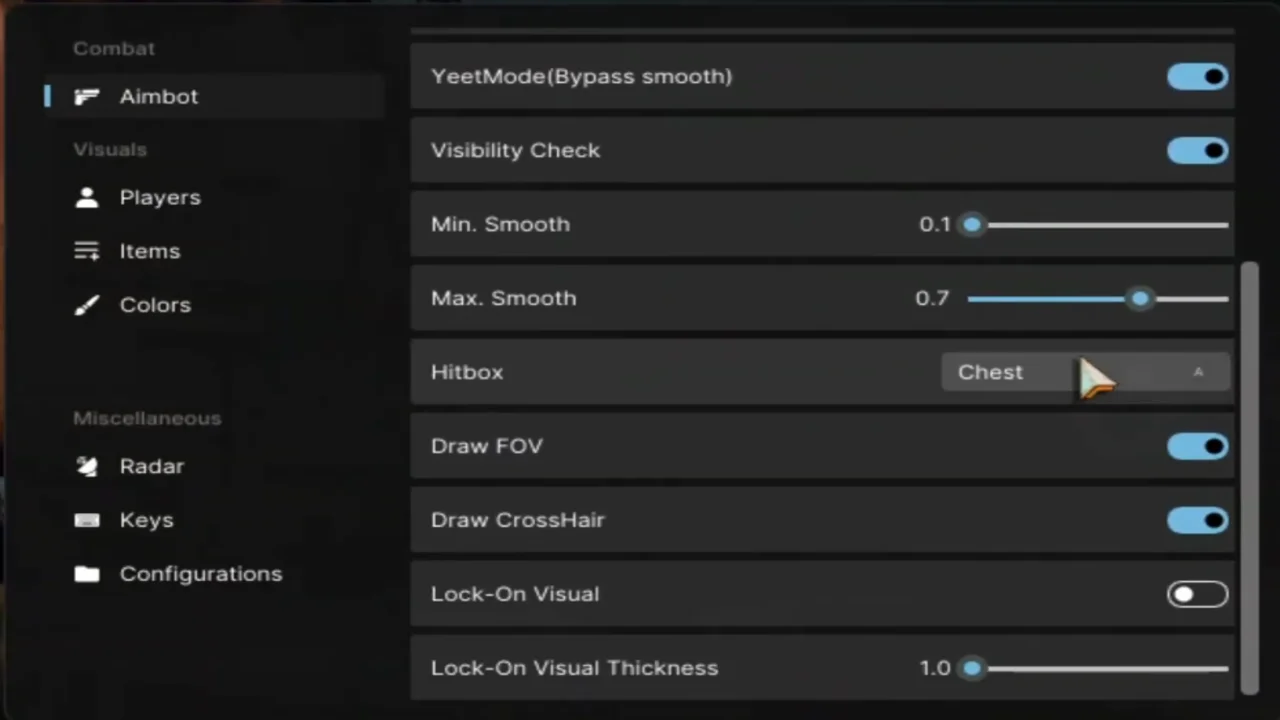Enable the Lock-On Visual toggle
The image size is (1280, 720).
(1197, 594)
